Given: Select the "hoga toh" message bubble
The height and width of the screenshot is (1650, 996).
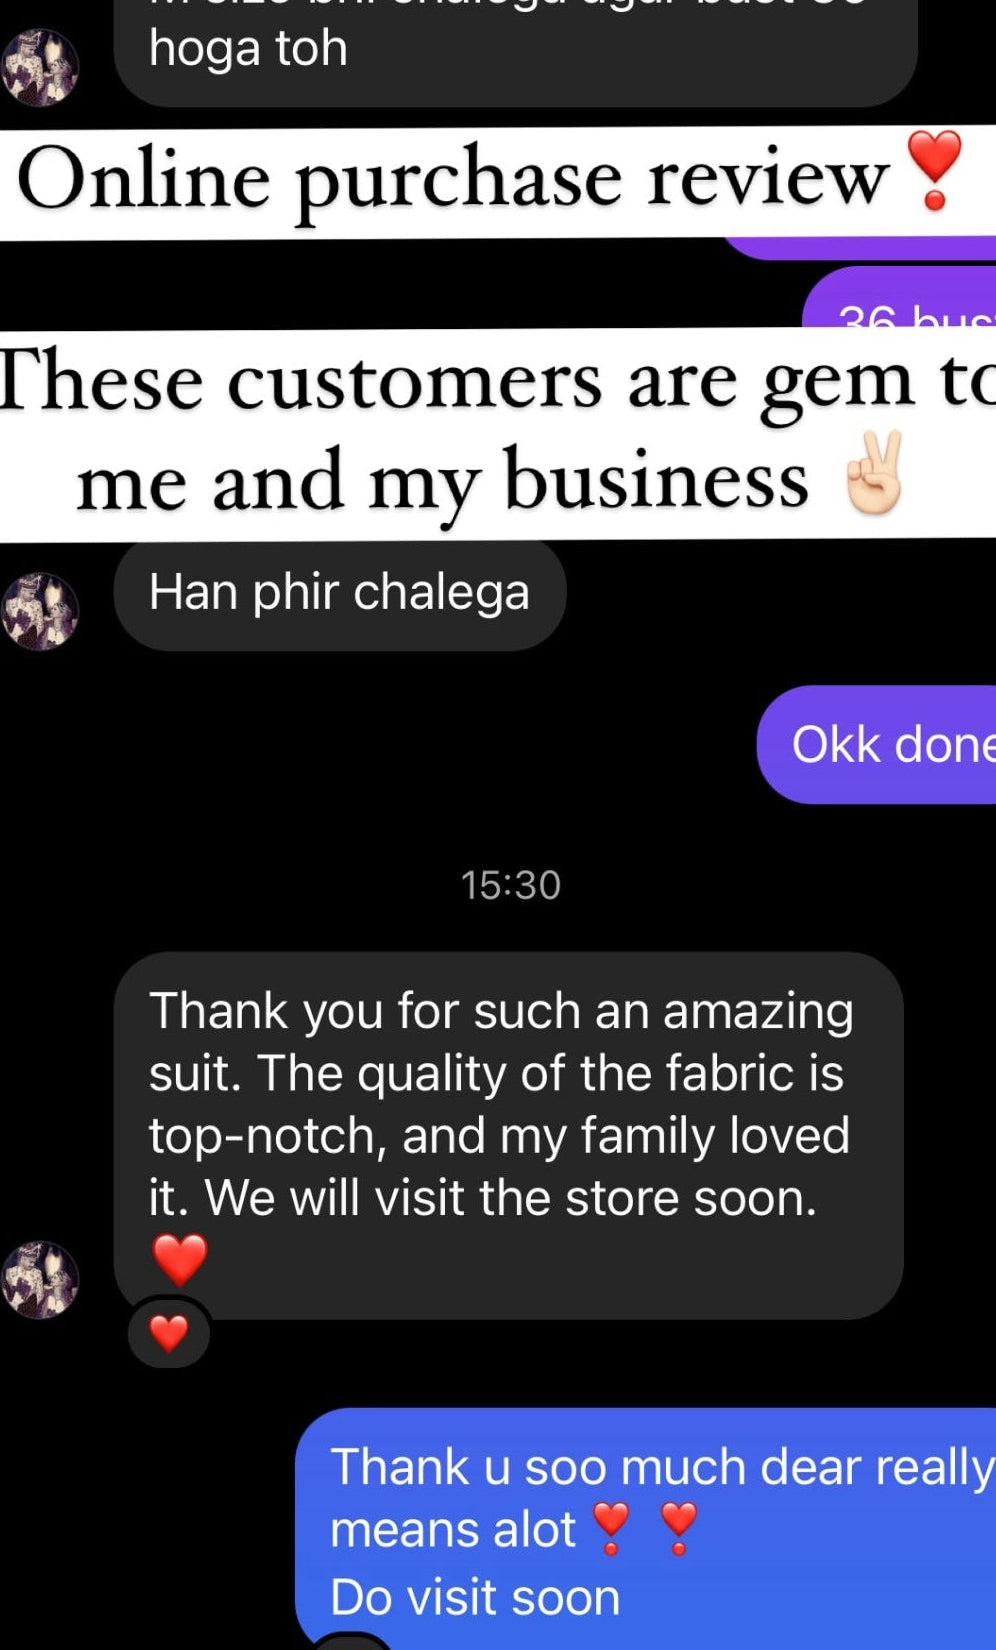Looking at the screenshot, I should tap(515, 50).
